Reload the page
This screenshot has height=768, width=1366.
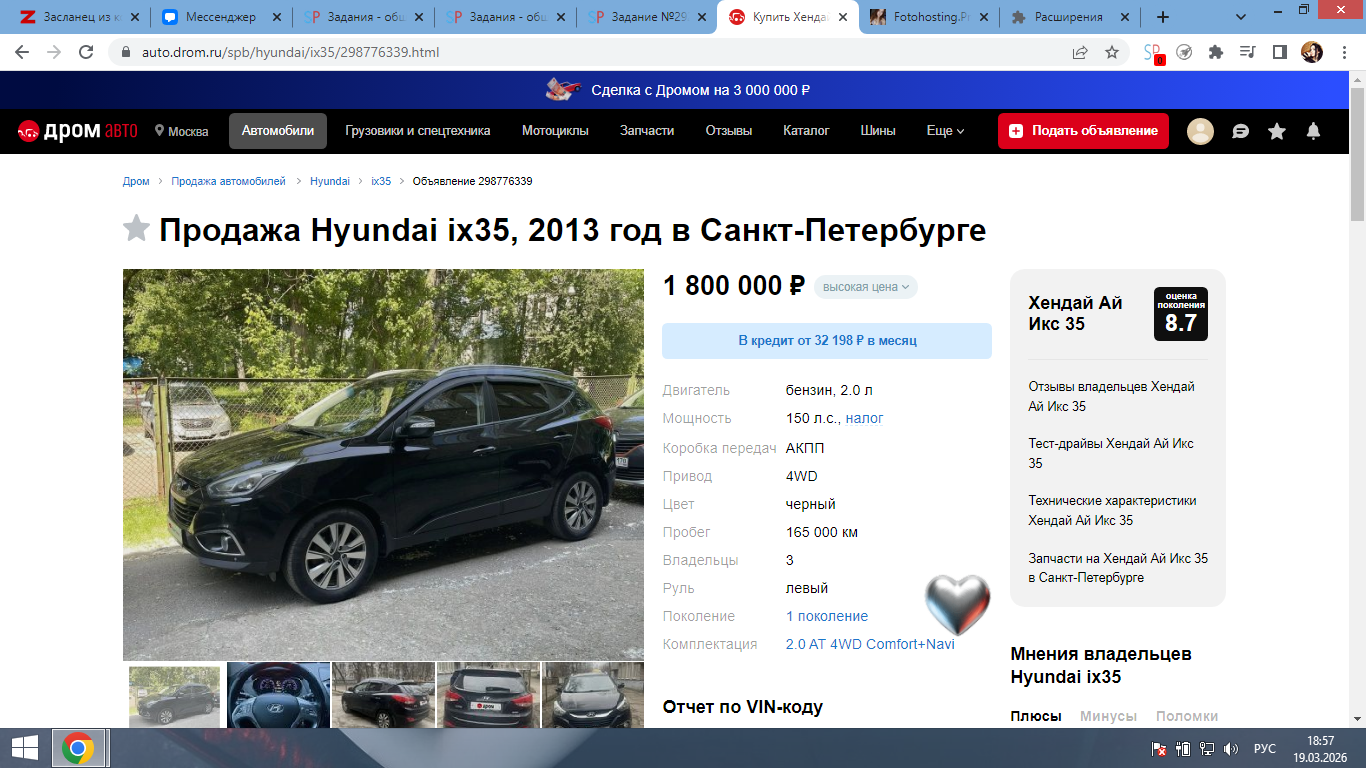click(x=86, y=52)
